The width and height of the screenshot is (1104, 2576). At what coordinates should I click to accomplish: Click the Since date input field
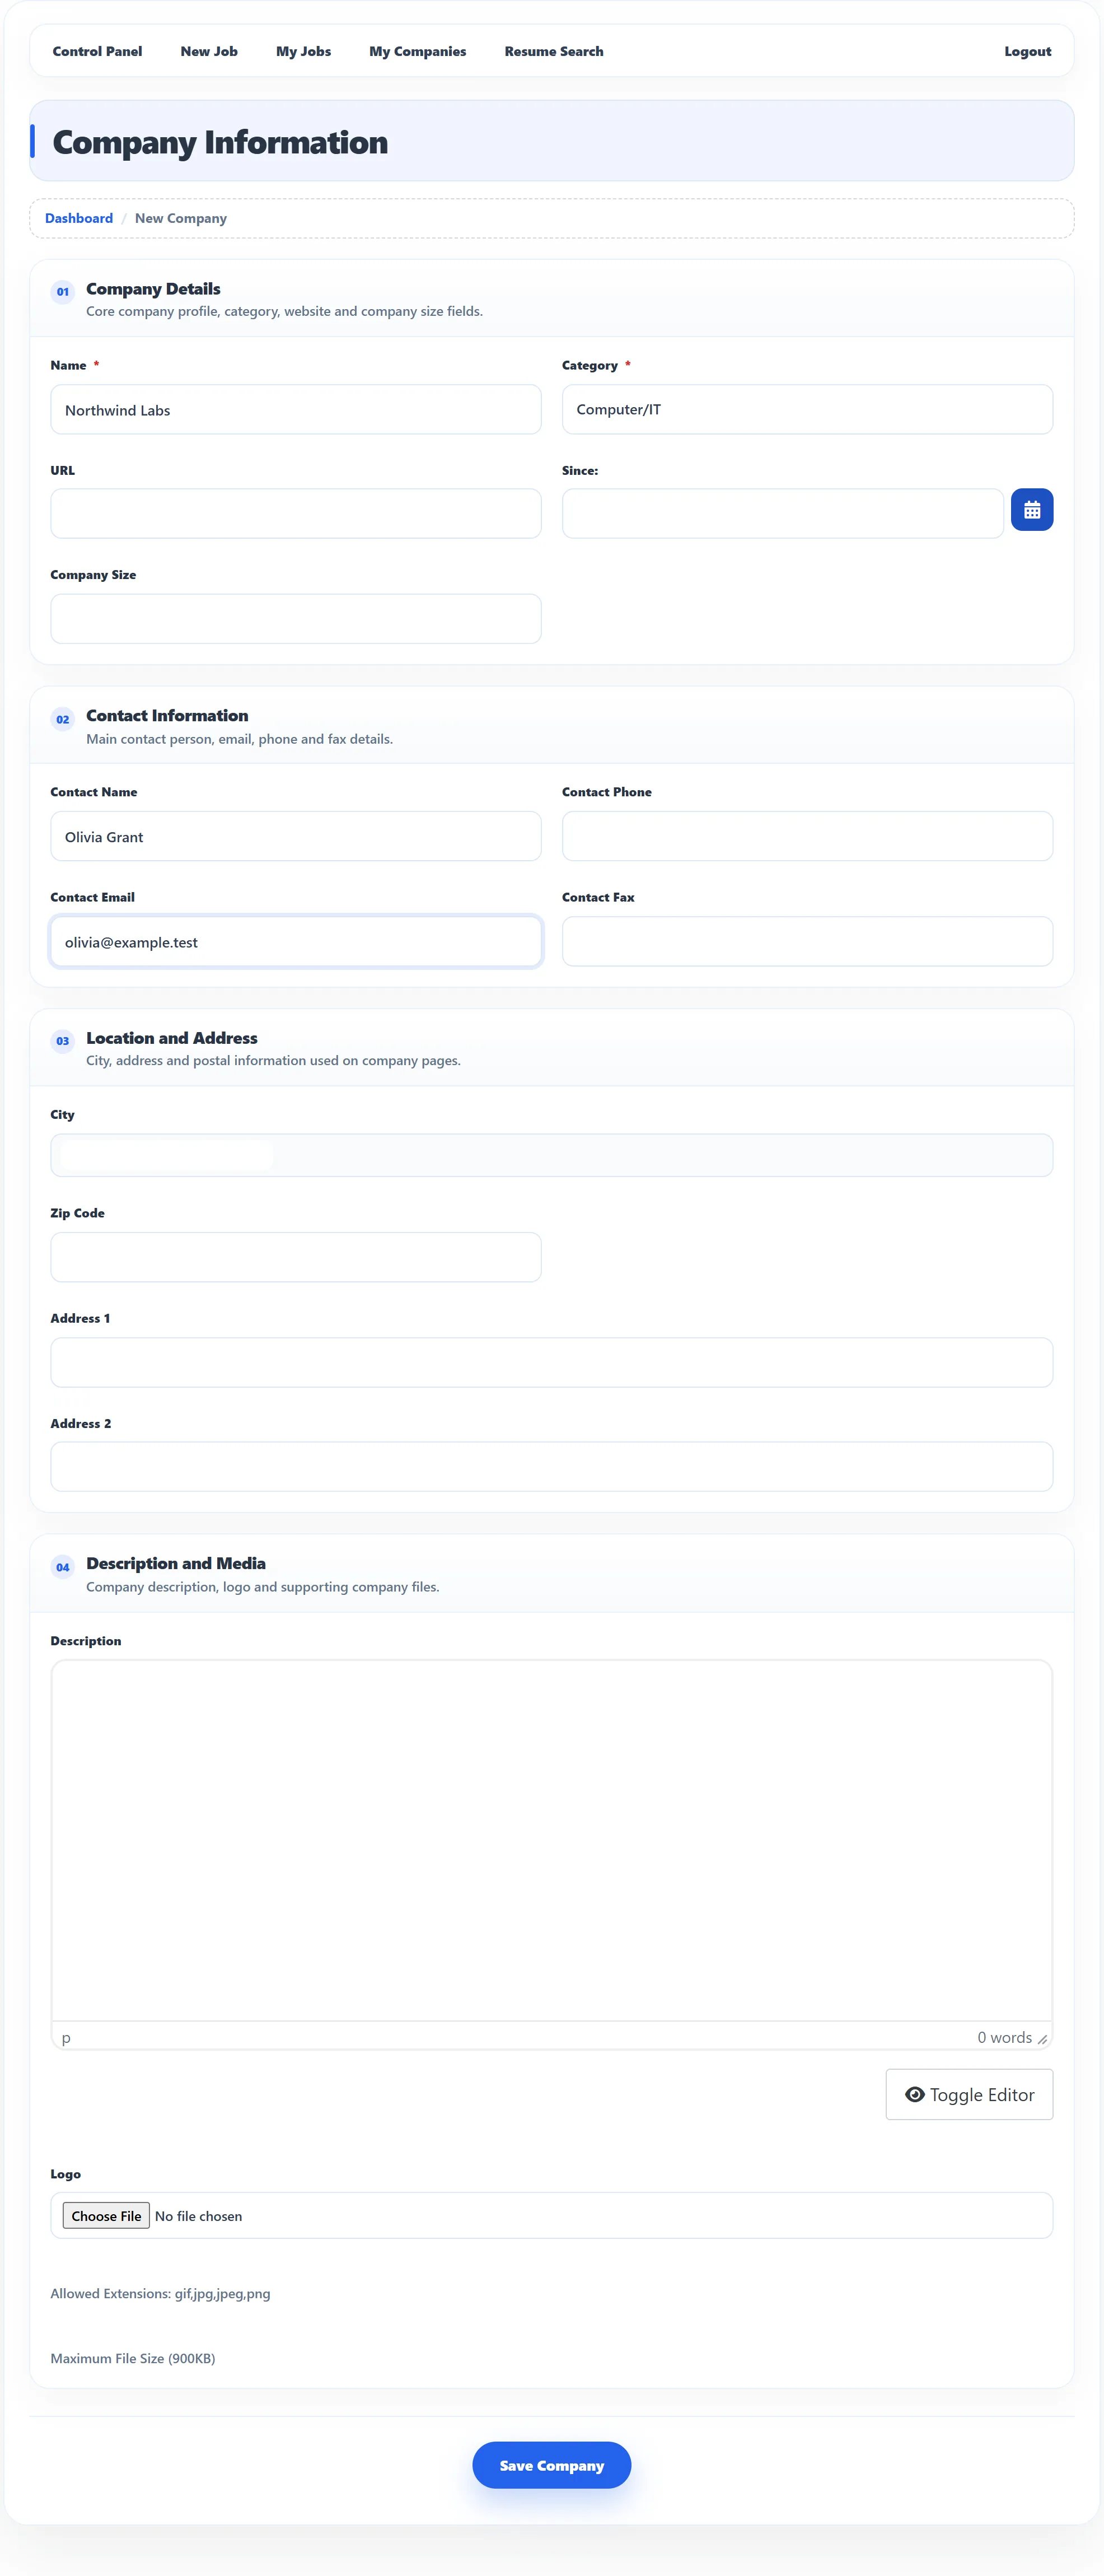[x=782, y=513]
